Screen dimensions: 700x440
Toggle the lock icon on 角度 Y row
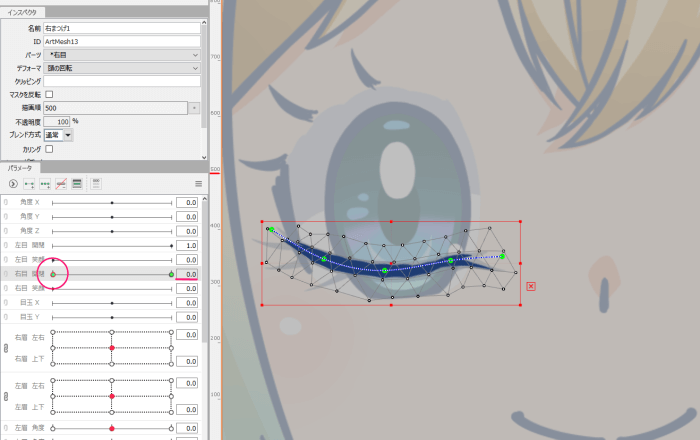point(6,216)
